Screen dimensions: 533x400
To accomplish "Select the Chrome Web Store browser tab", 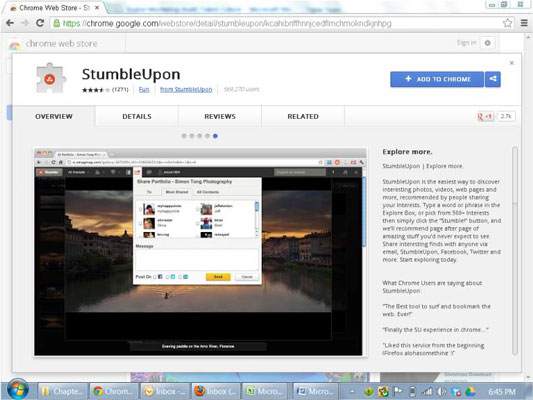I will [54, 8].
